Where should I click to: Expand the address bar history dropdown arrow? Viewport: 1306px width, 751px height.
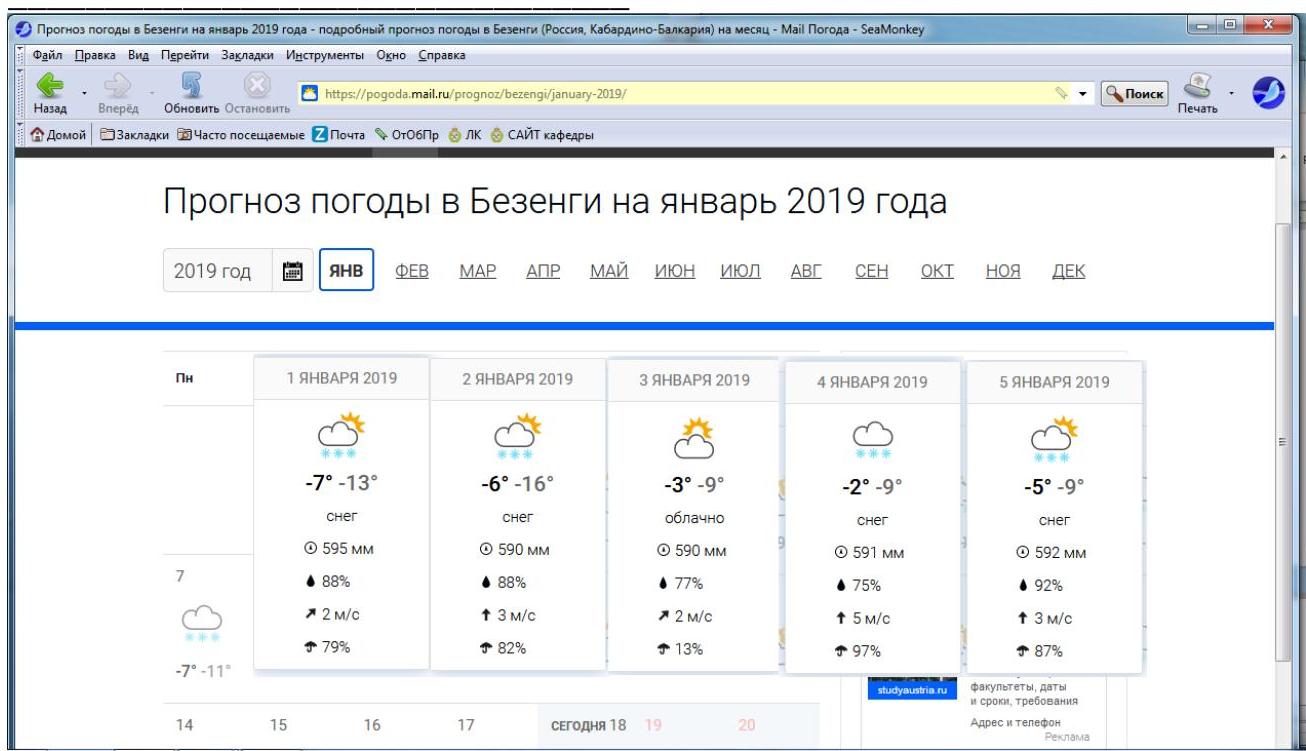pyautogui.click(x=1083, y=94)
